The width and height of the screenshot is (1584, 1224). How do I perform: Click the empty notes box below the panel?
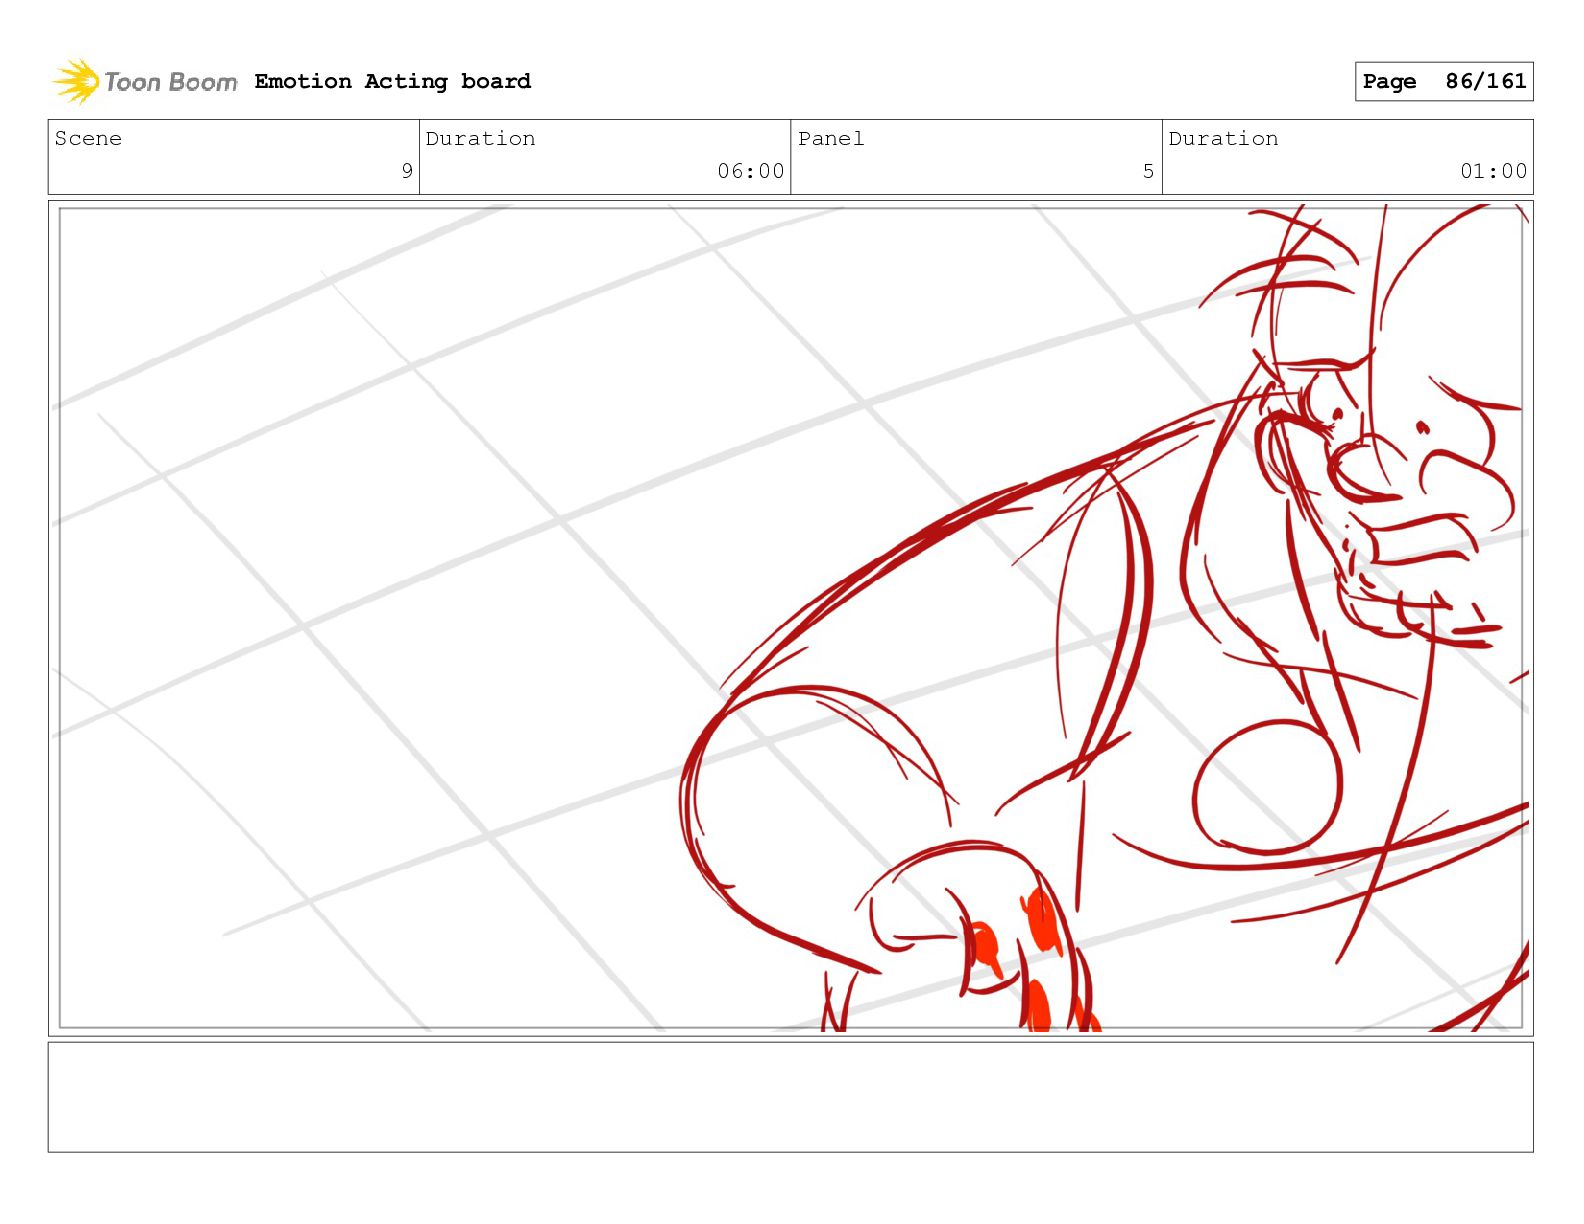tap(791, 1097)
